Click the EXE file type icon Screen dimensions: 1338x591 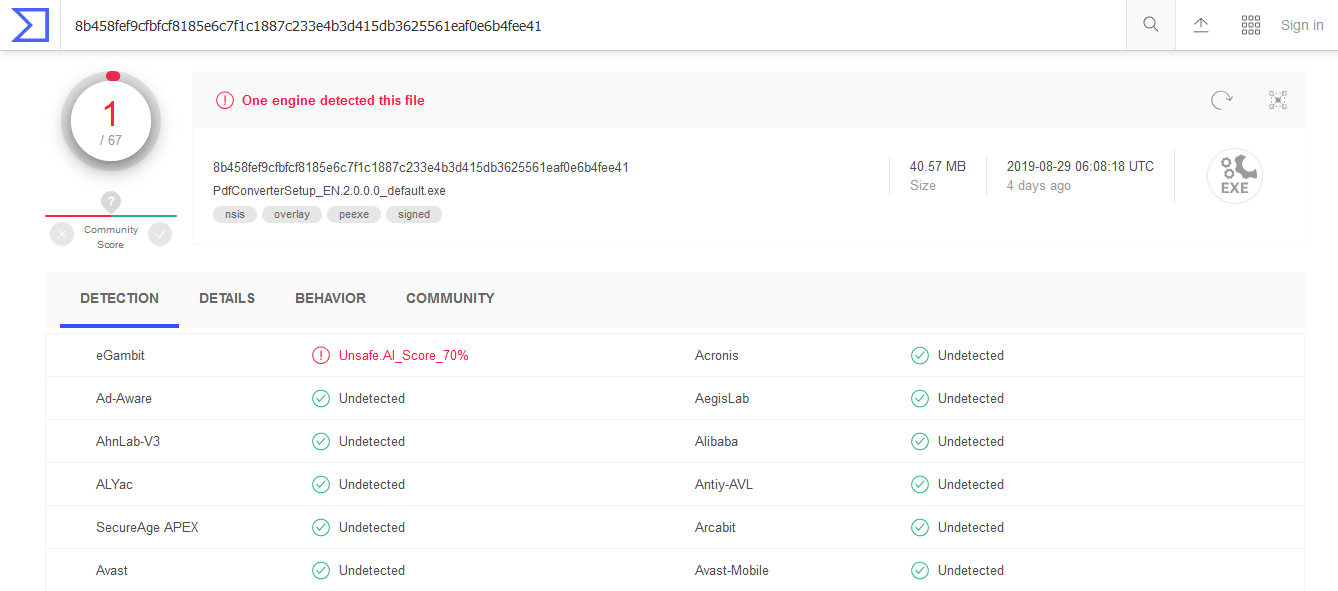click(x=1235, y=176)
